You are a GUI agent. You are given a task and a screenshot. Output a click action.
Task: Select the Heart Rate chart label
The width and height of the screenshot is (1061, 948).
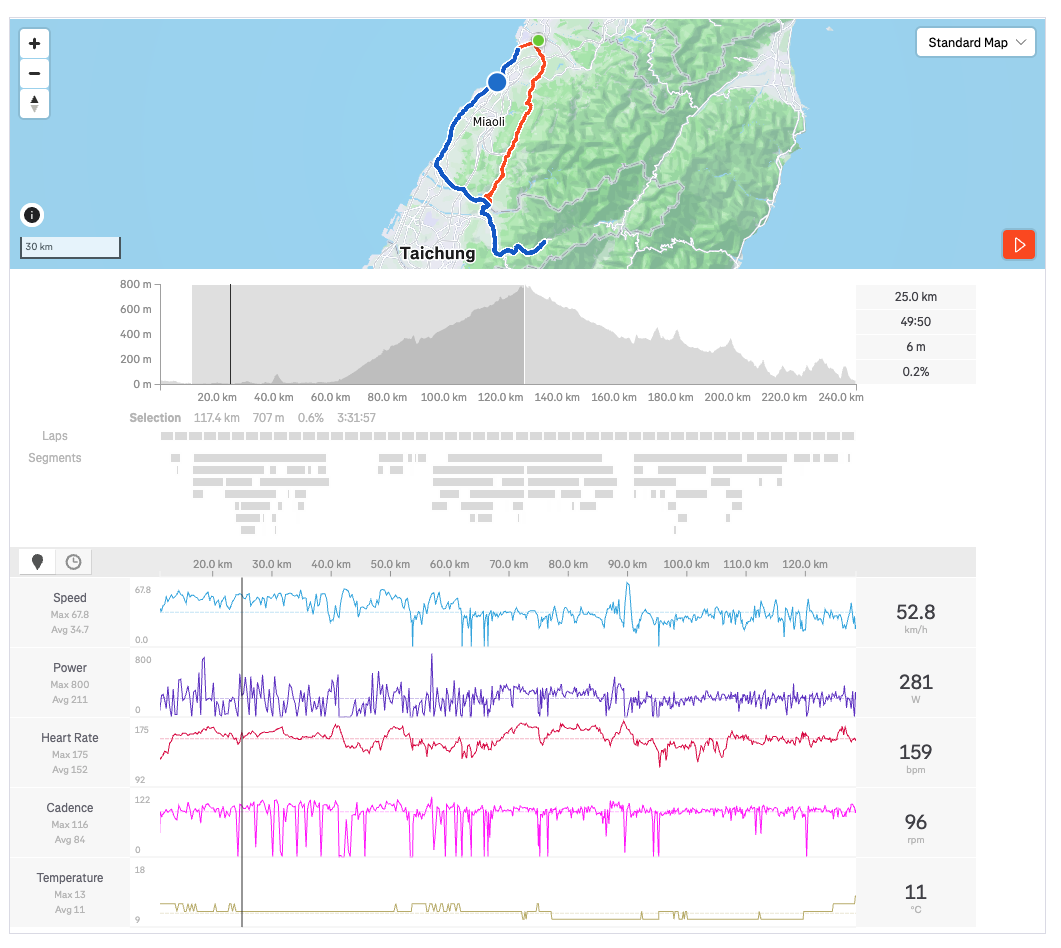70,738
